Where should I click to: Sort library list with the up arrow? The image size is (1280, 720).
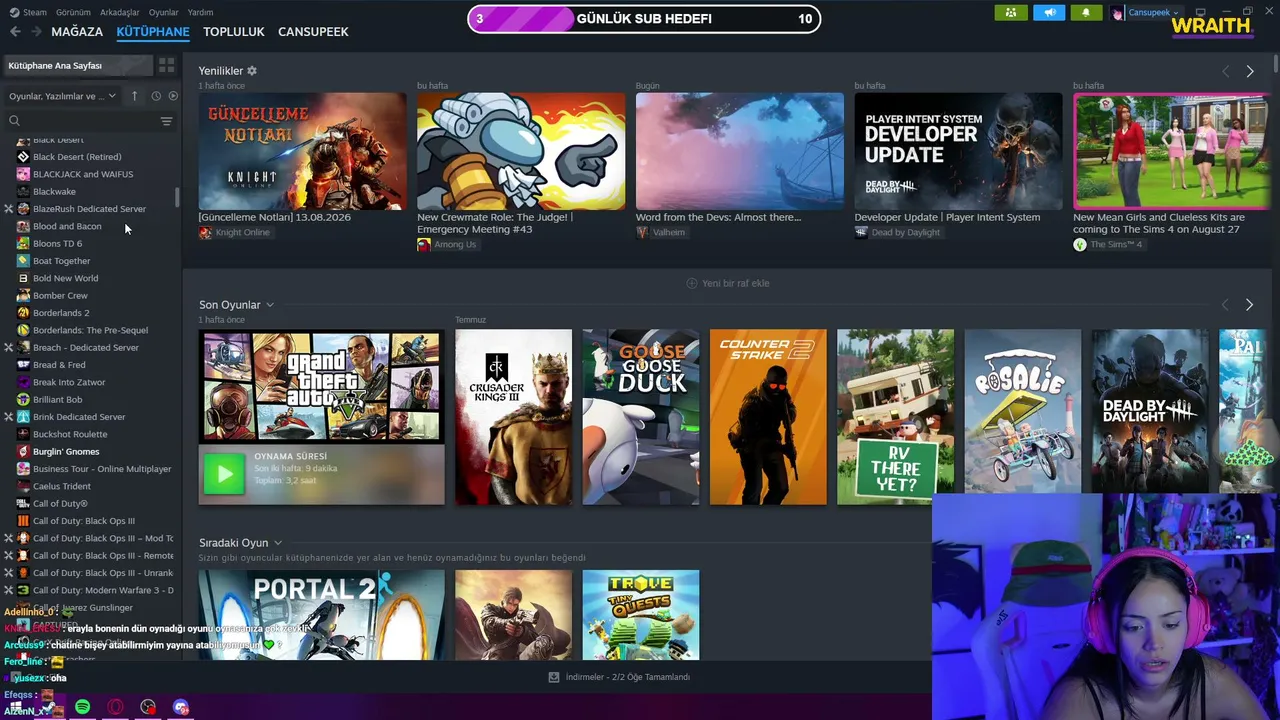[135, 96]
